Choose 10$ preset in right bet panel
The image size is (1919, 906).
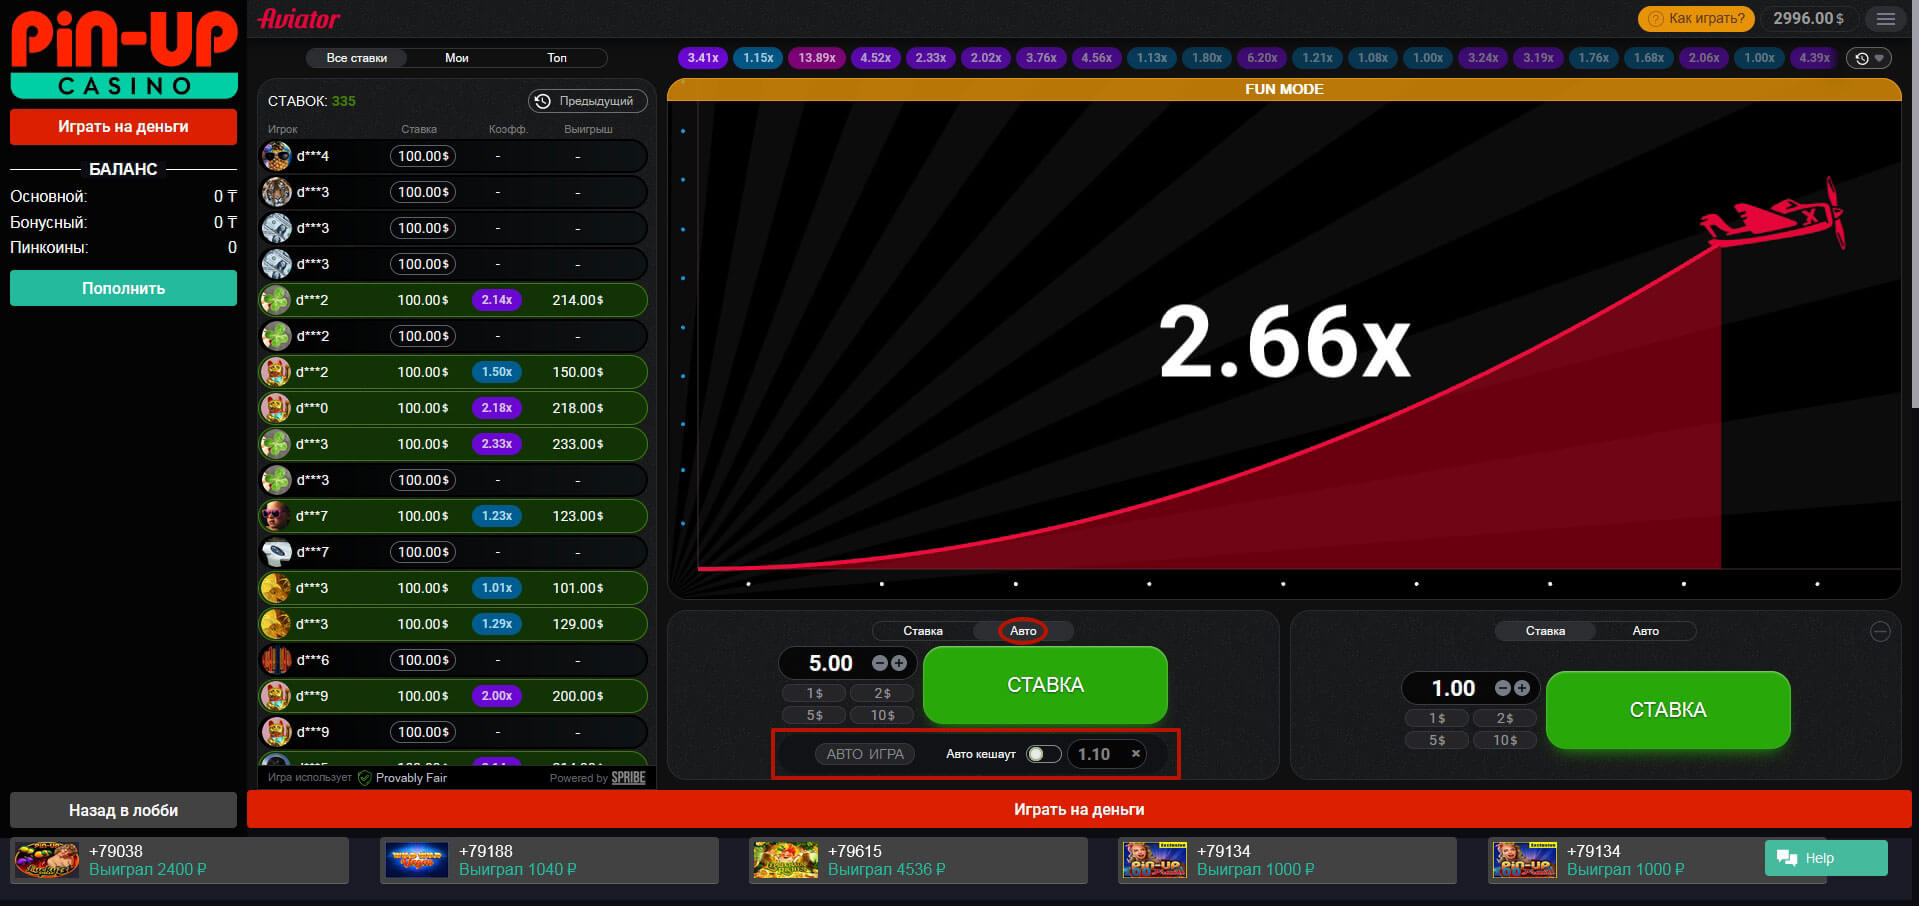point(1505,740)
